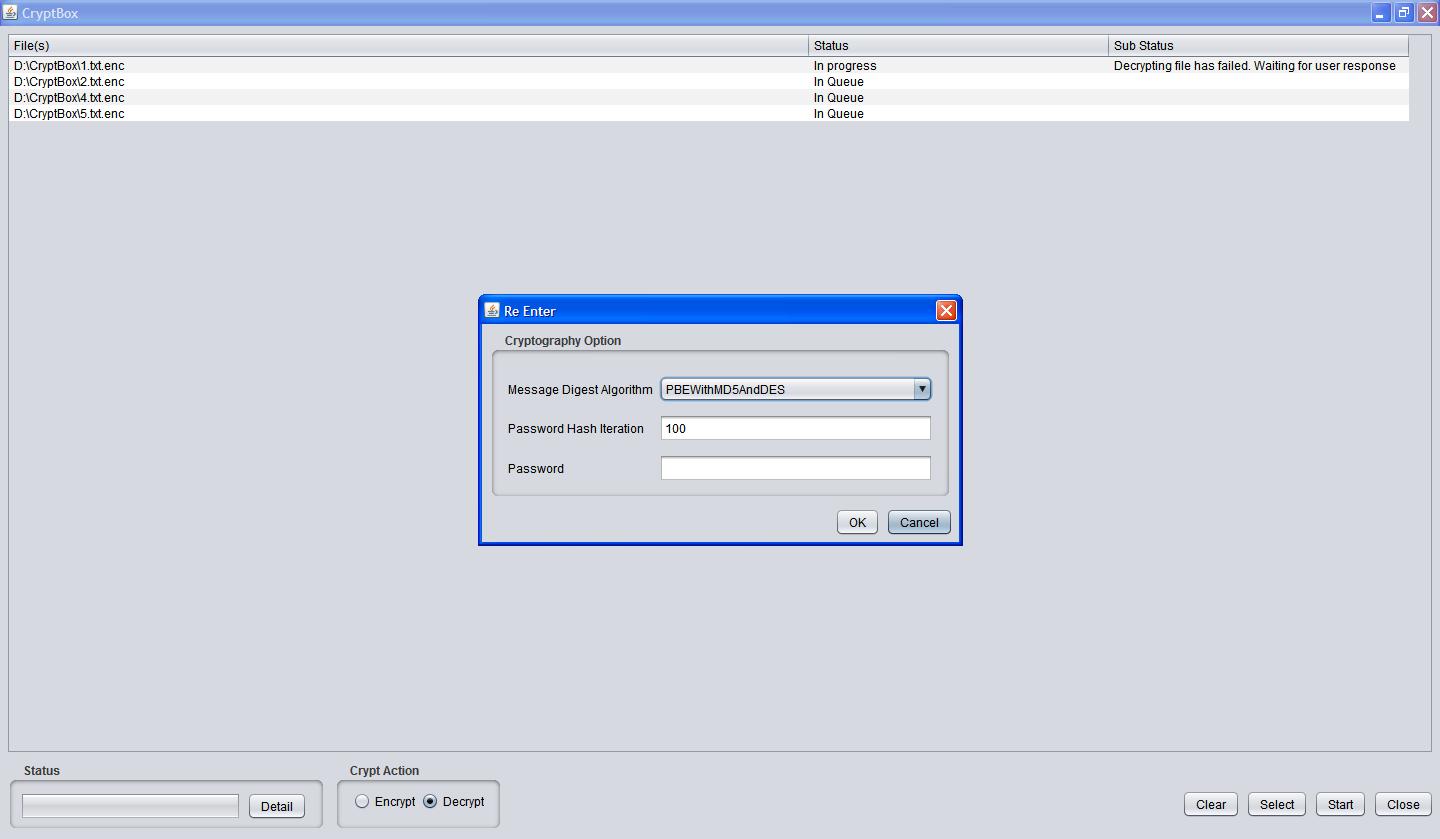1440x839 pixels.
Task: Click the Status progress bar
Action: [x=131, y=806]
